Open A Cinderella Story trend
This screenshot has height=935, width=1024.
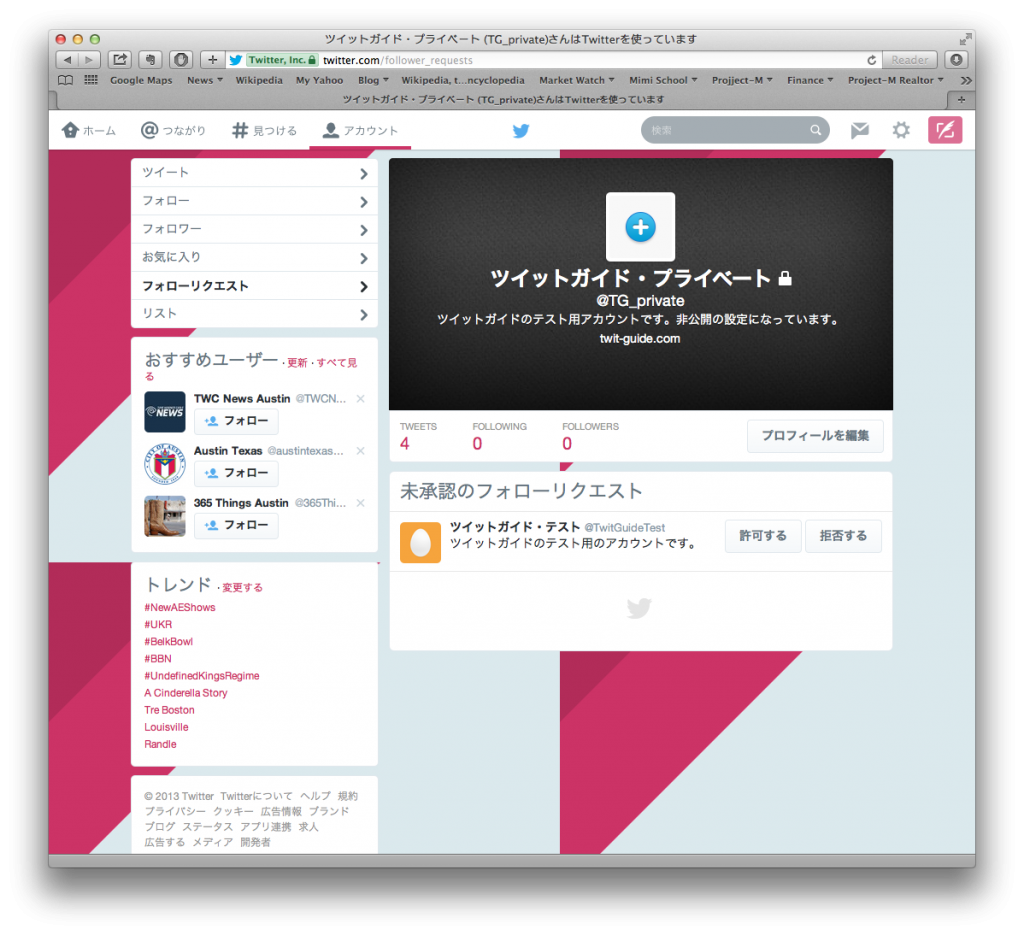[185, 693]
